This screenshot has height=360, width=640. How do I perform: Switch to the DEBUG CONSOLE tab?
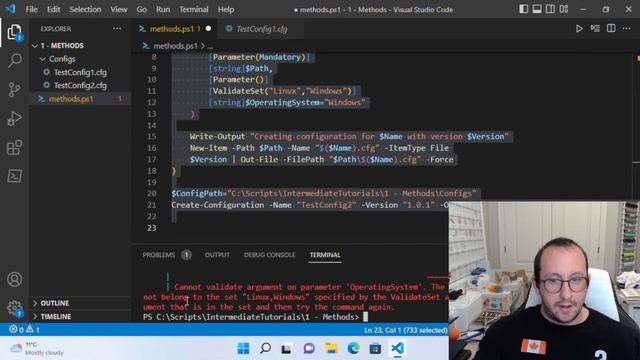click(x=269, y=255)
